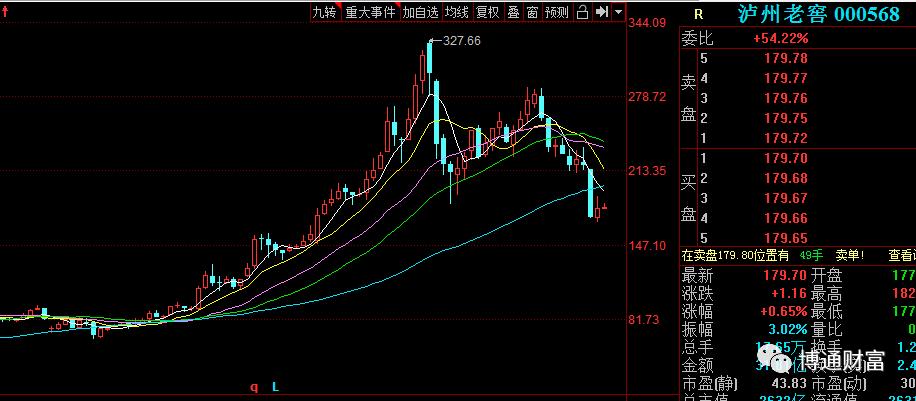Click sell level 3 price 179.76
This screenshot has width=916, height=401.
[786, 98]
